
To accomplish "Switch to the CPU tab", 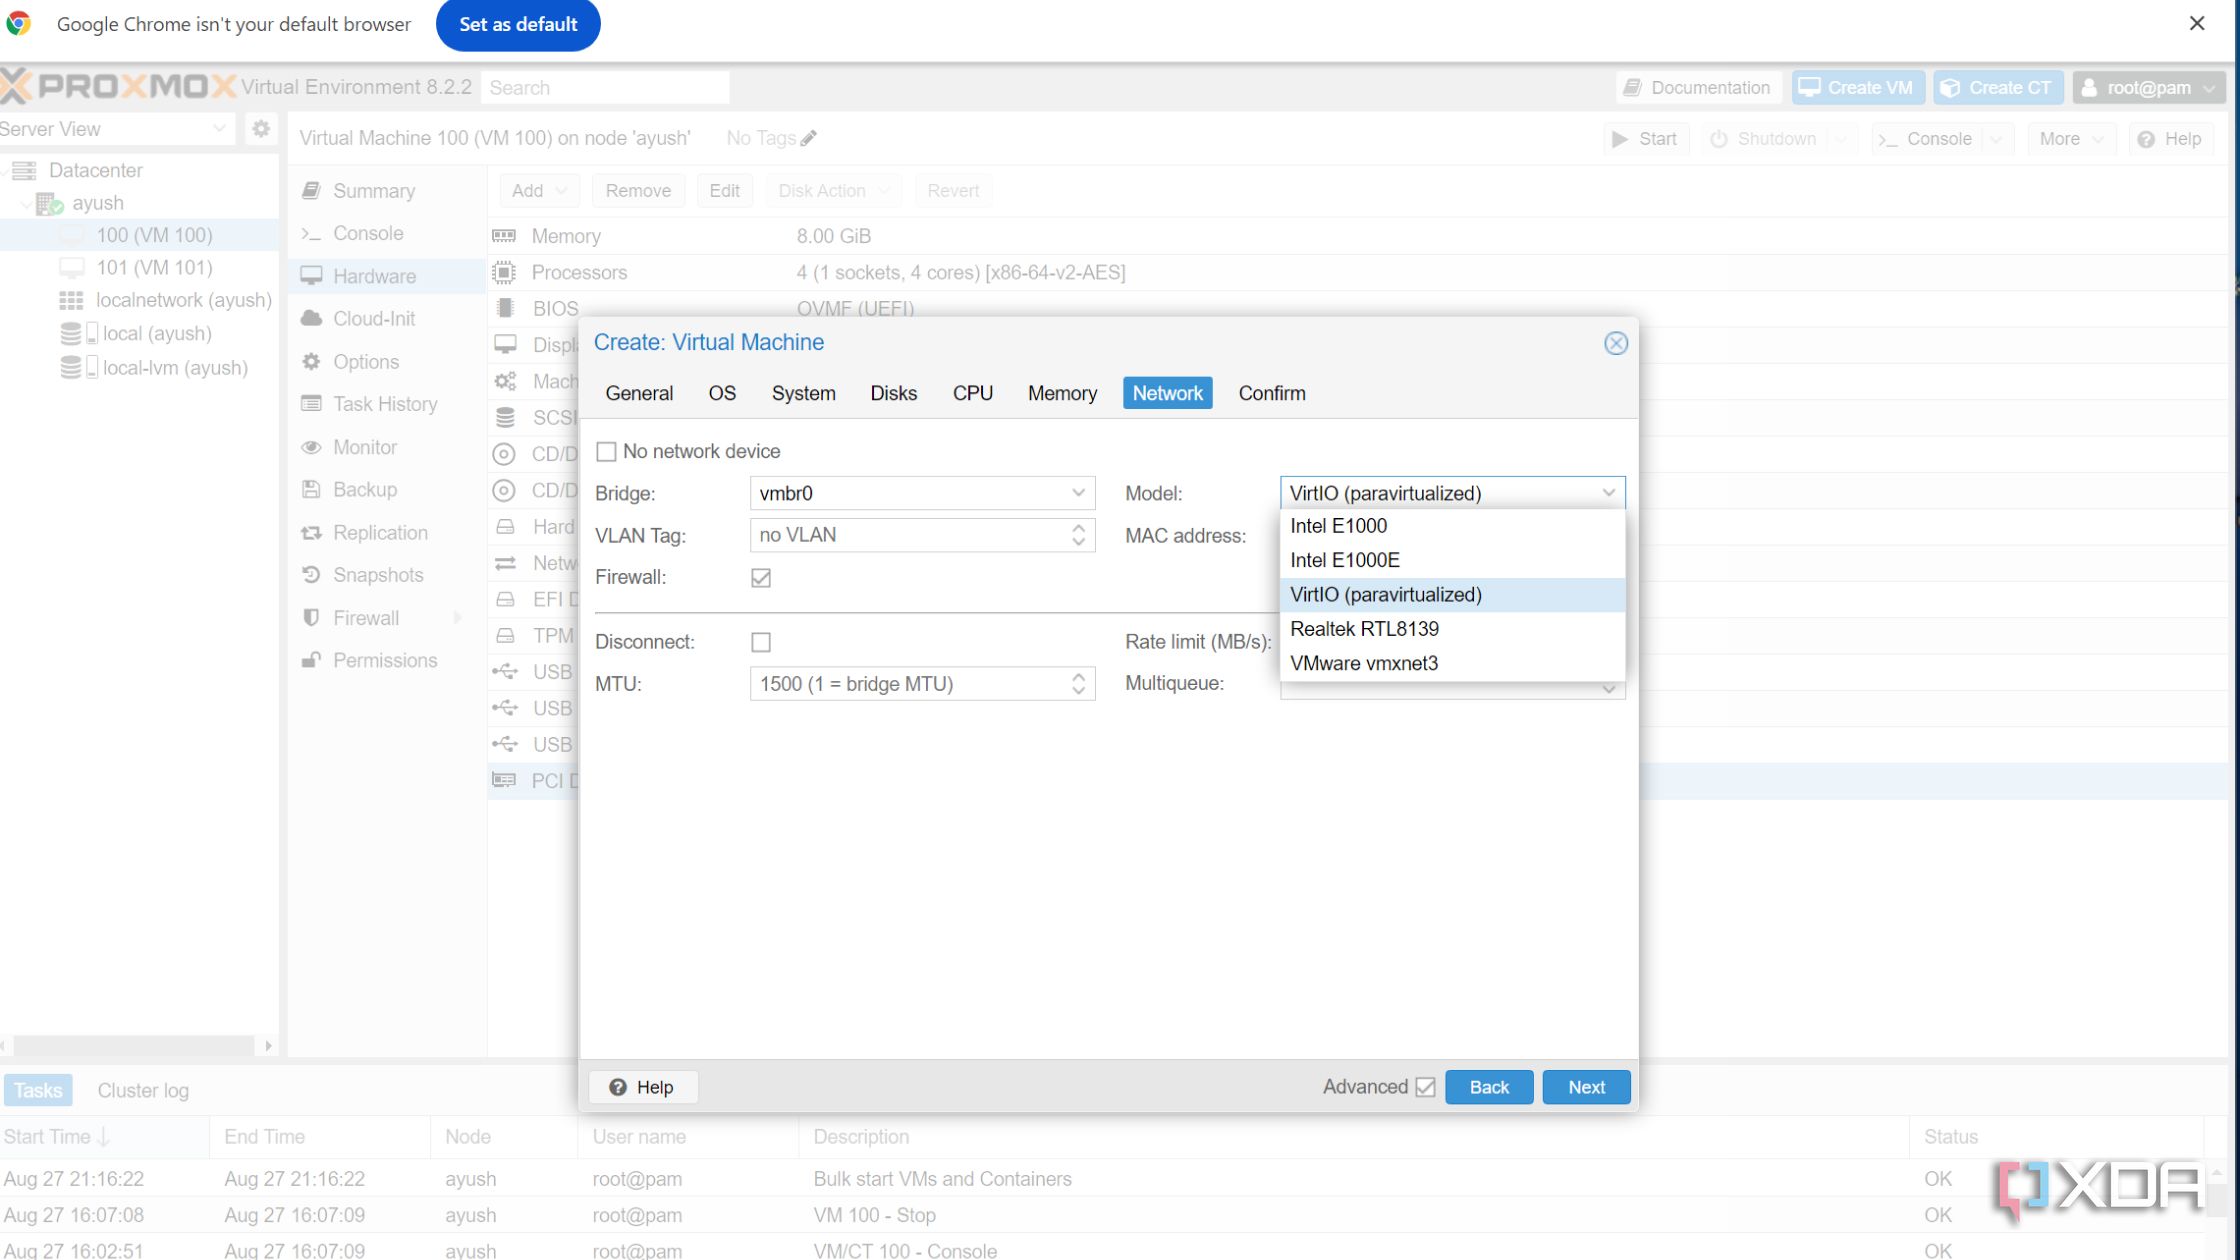I will tap(972, 393).
